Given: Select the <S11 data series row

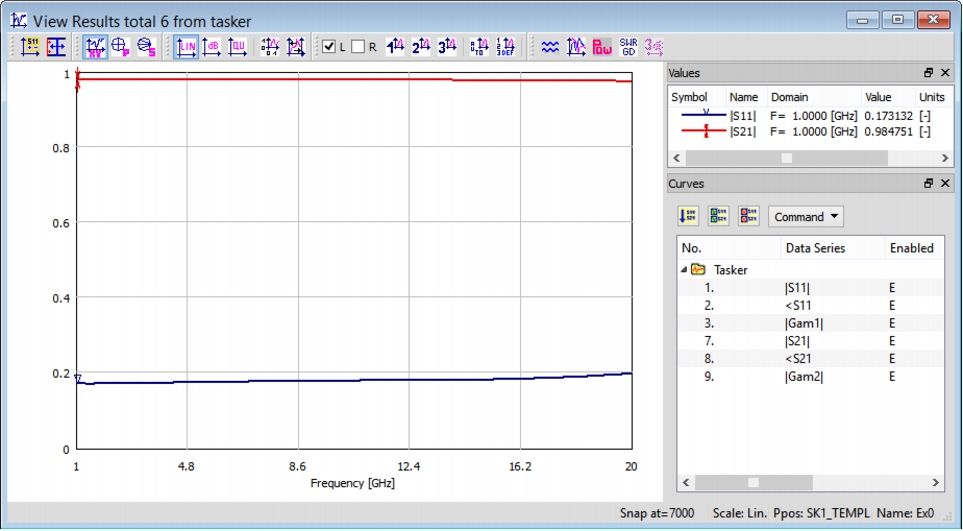Looking at the screenshot, I should point(811,305).
